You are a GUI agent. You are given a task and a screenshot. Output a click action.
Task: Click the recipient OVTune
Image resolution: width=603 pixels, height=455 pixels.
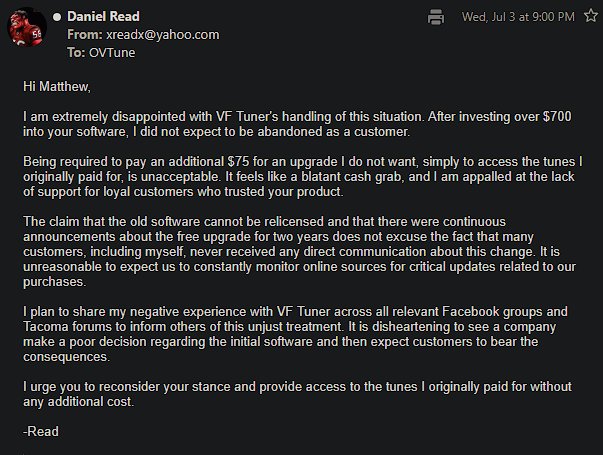112,53
